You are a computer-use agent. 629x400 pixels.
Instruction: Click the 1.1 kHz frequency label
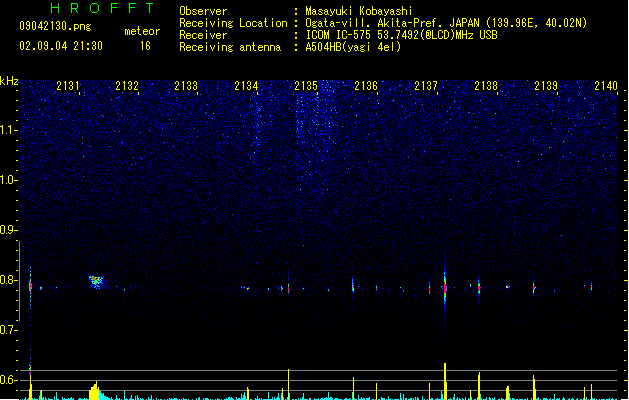[x=8, y=130]
